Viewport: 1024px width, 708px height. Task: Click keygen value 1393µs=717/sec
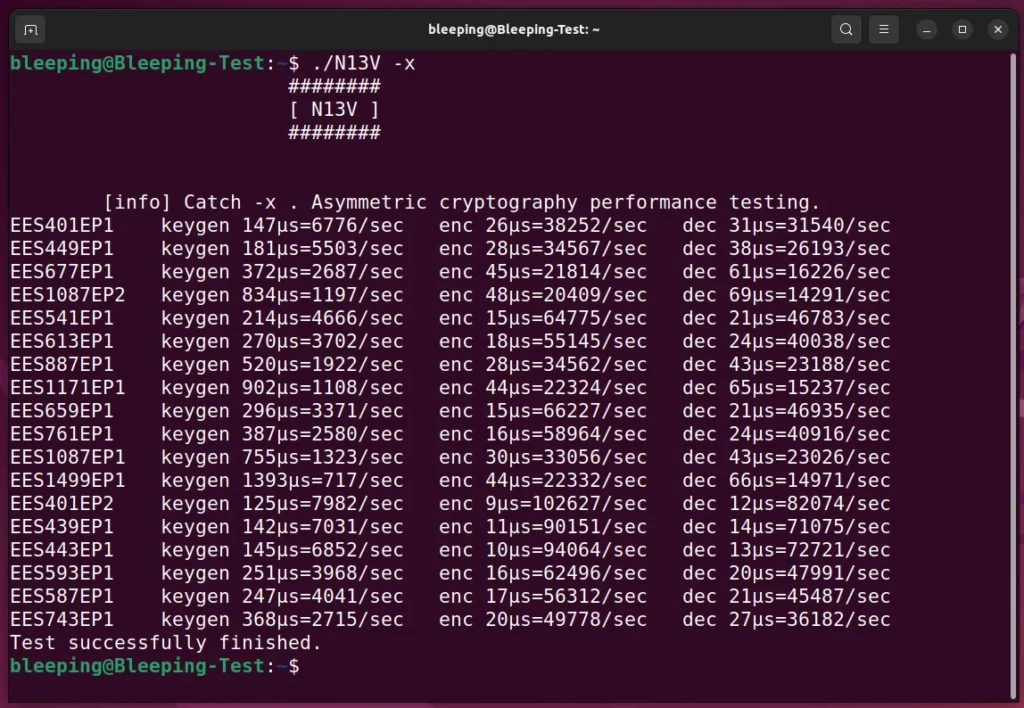[323, 481]
